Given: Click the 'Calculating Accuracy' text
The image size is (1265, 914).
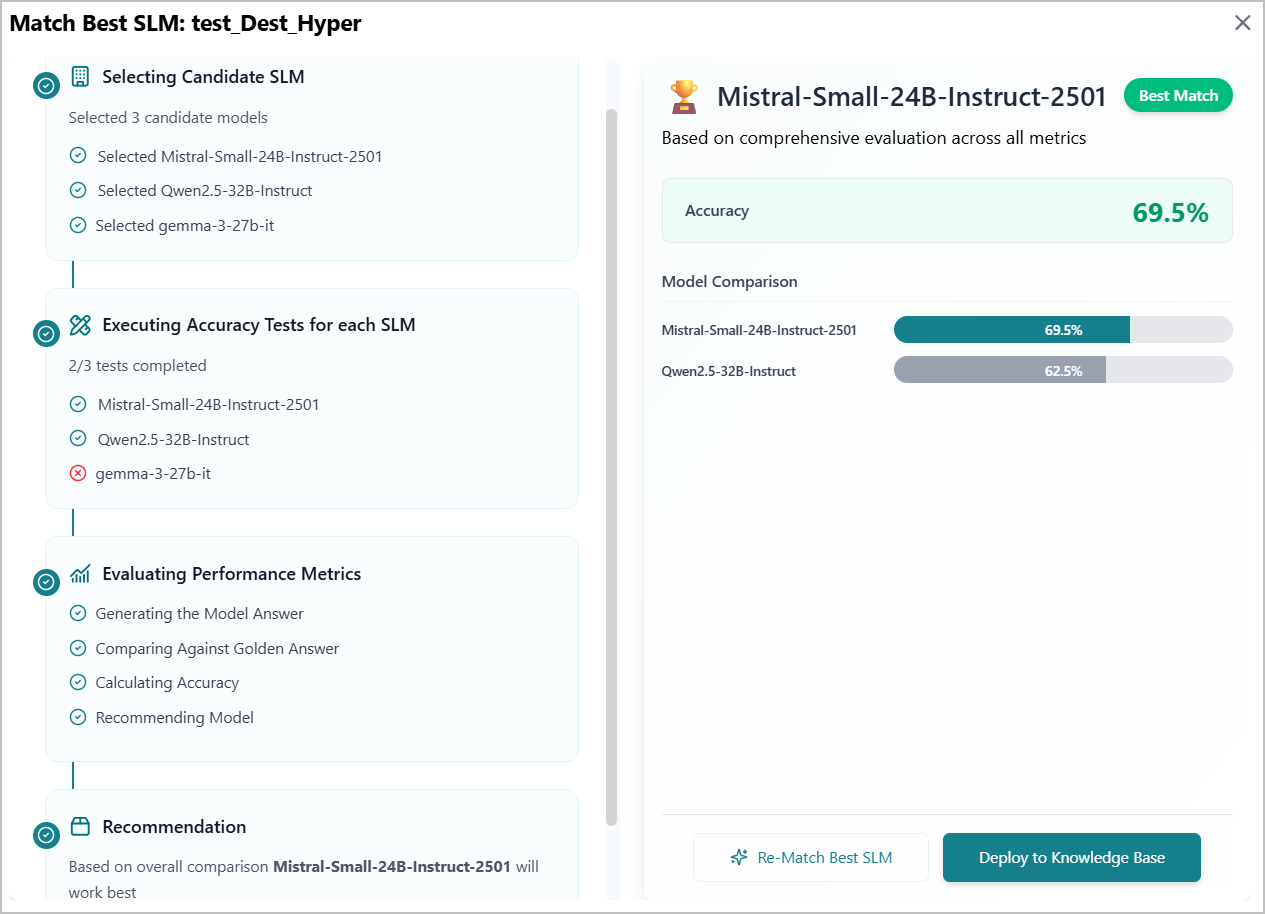Looking at the screenshot, I should (167, 682).
